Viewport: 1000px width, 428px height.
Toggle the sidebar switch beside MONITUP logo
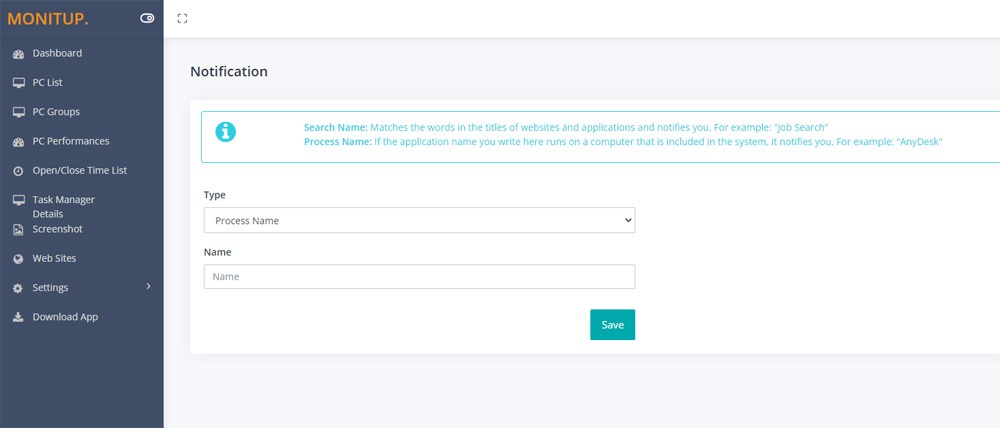click(147, 18)
